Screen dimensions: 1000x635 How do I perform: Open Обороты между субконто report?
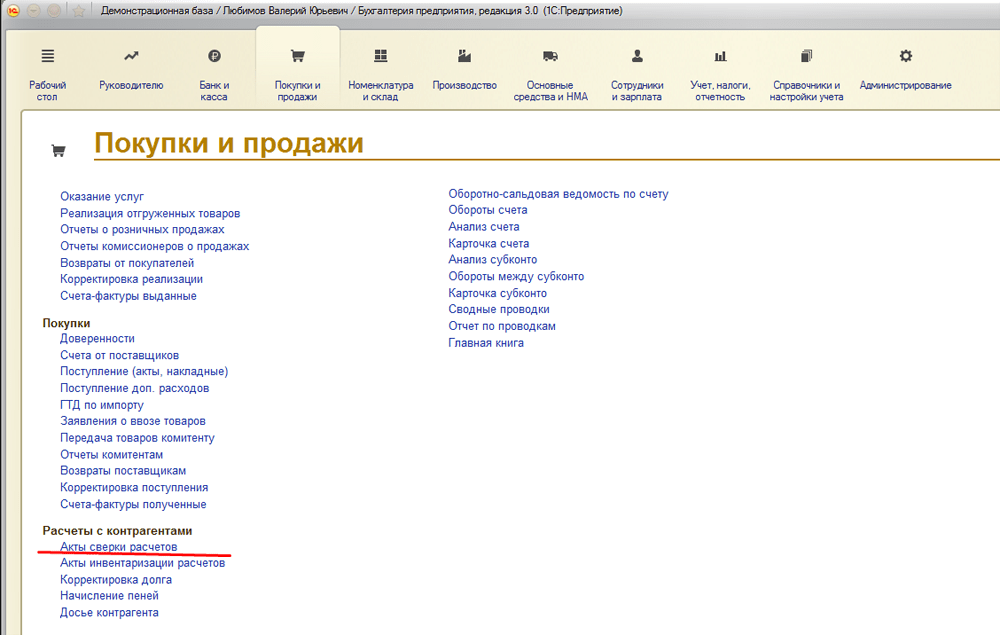point(516,277)
